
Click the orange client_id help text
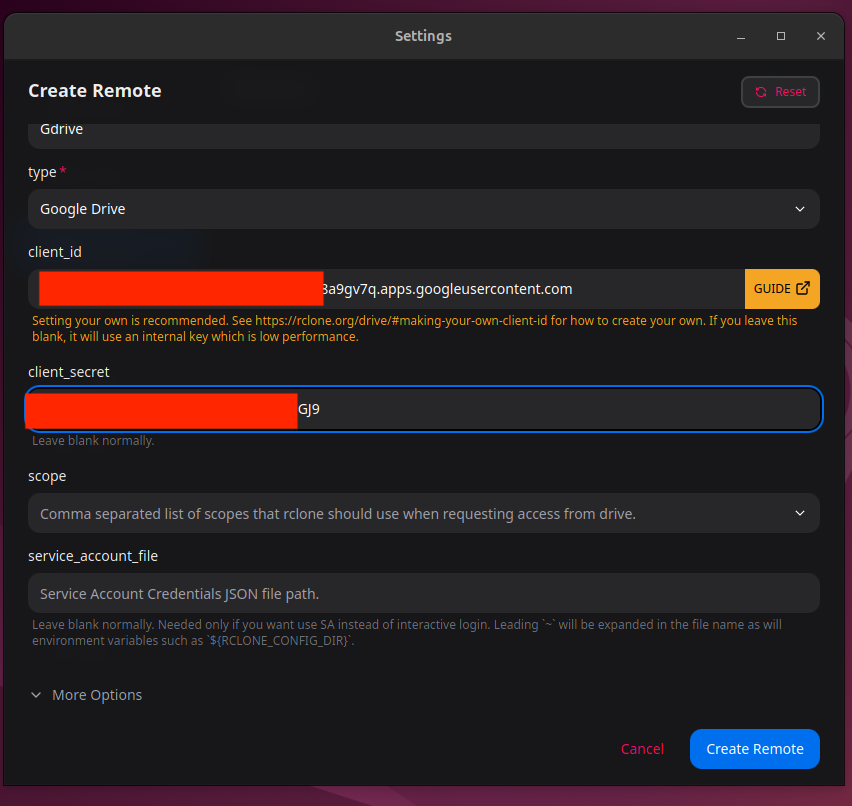[x=414, y=328]
